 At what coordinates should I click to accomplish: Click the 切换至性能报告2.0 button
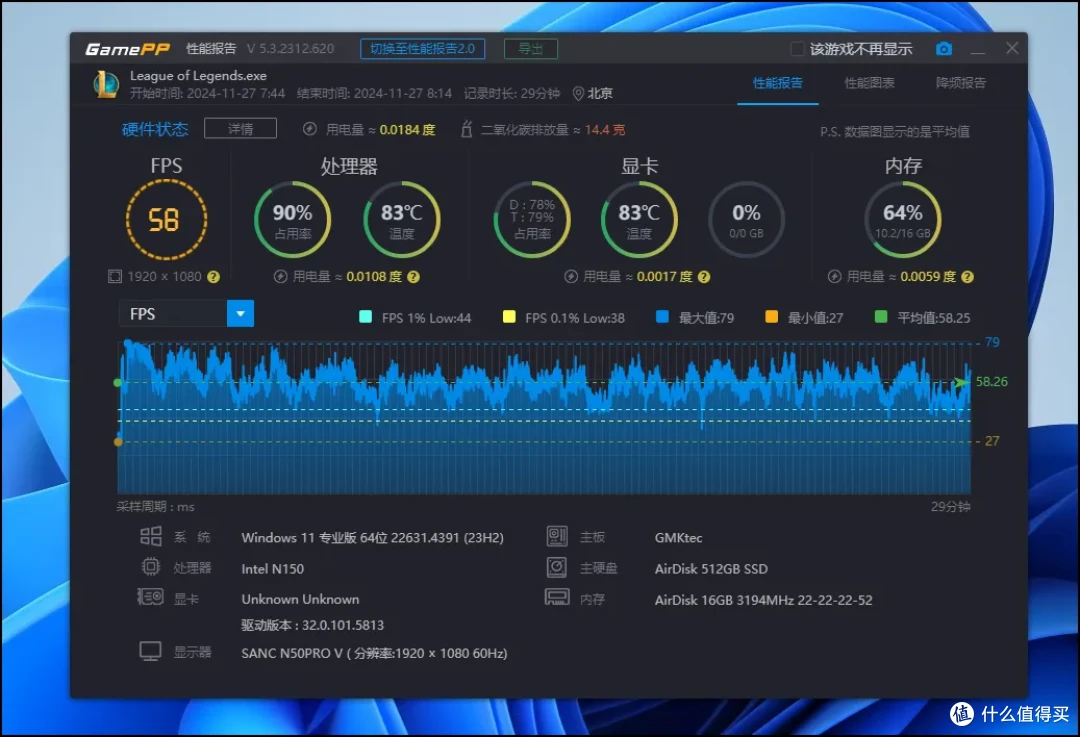tap(422, 49)
